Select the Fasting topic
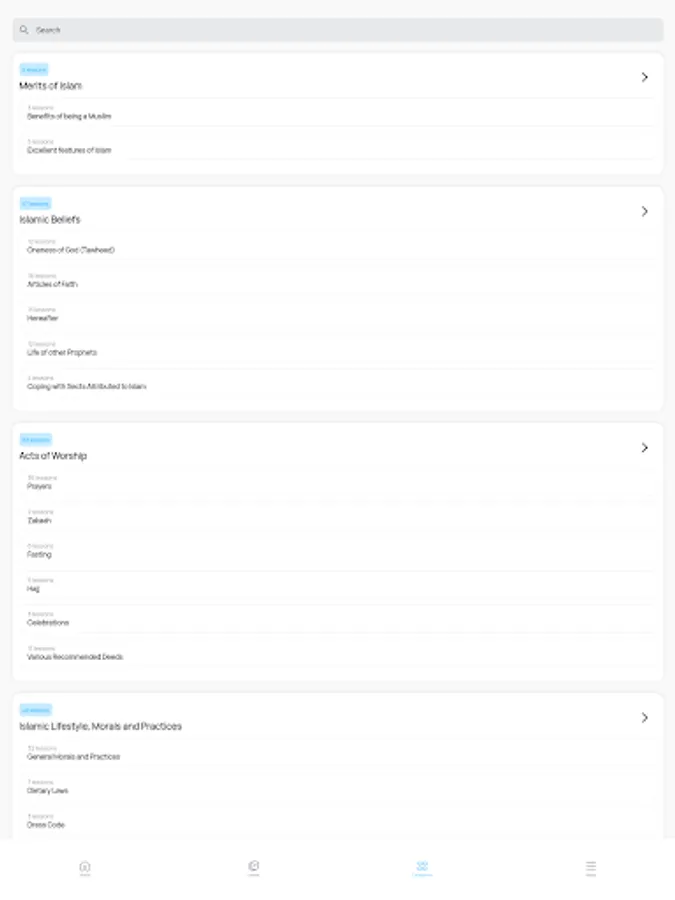This screenshot has width=675, height=900. tap(40, 554)
